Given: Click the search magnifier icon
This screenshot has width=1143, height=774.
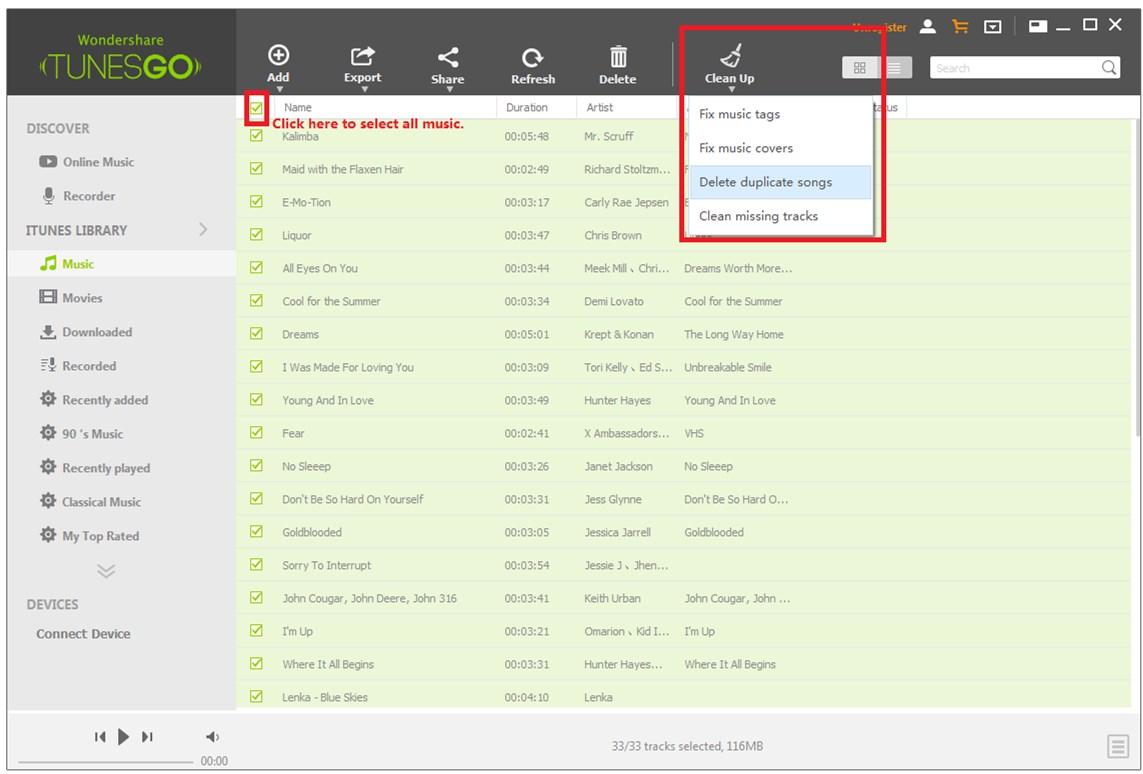Looking at the screenshot, I should pyautogui.click(x=1108, y=68).
